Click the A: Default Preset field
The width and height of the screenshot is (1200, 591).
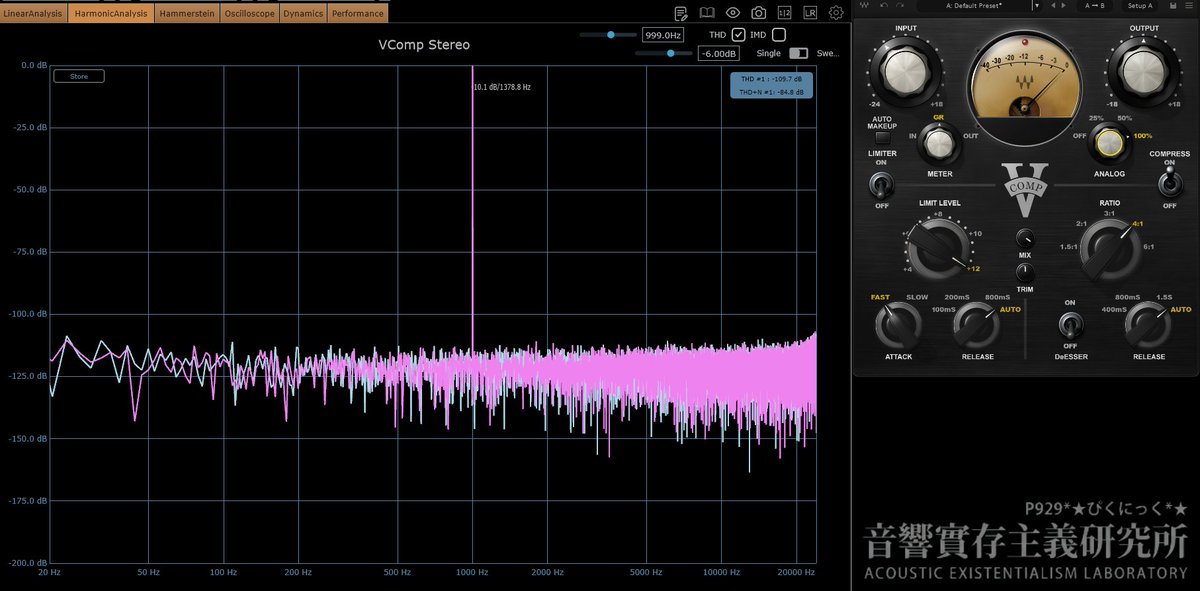(974, 5)
